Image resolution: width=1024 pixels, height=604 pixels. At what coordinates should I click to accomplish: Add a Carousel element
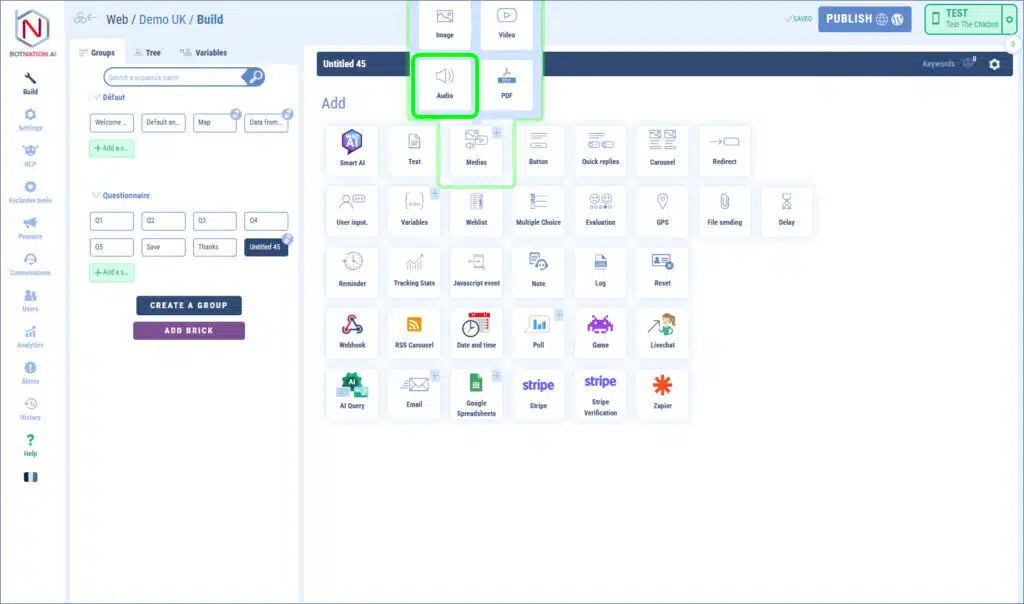[662, 148]
